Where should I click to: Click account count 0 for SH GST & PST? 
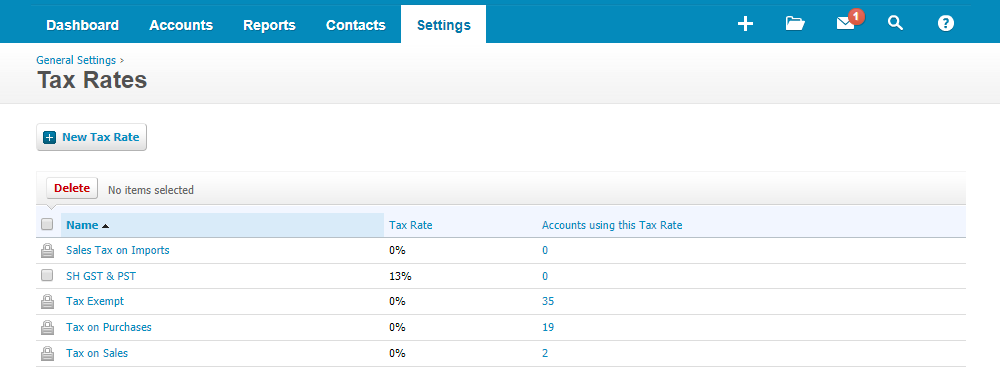click(545, 276)
